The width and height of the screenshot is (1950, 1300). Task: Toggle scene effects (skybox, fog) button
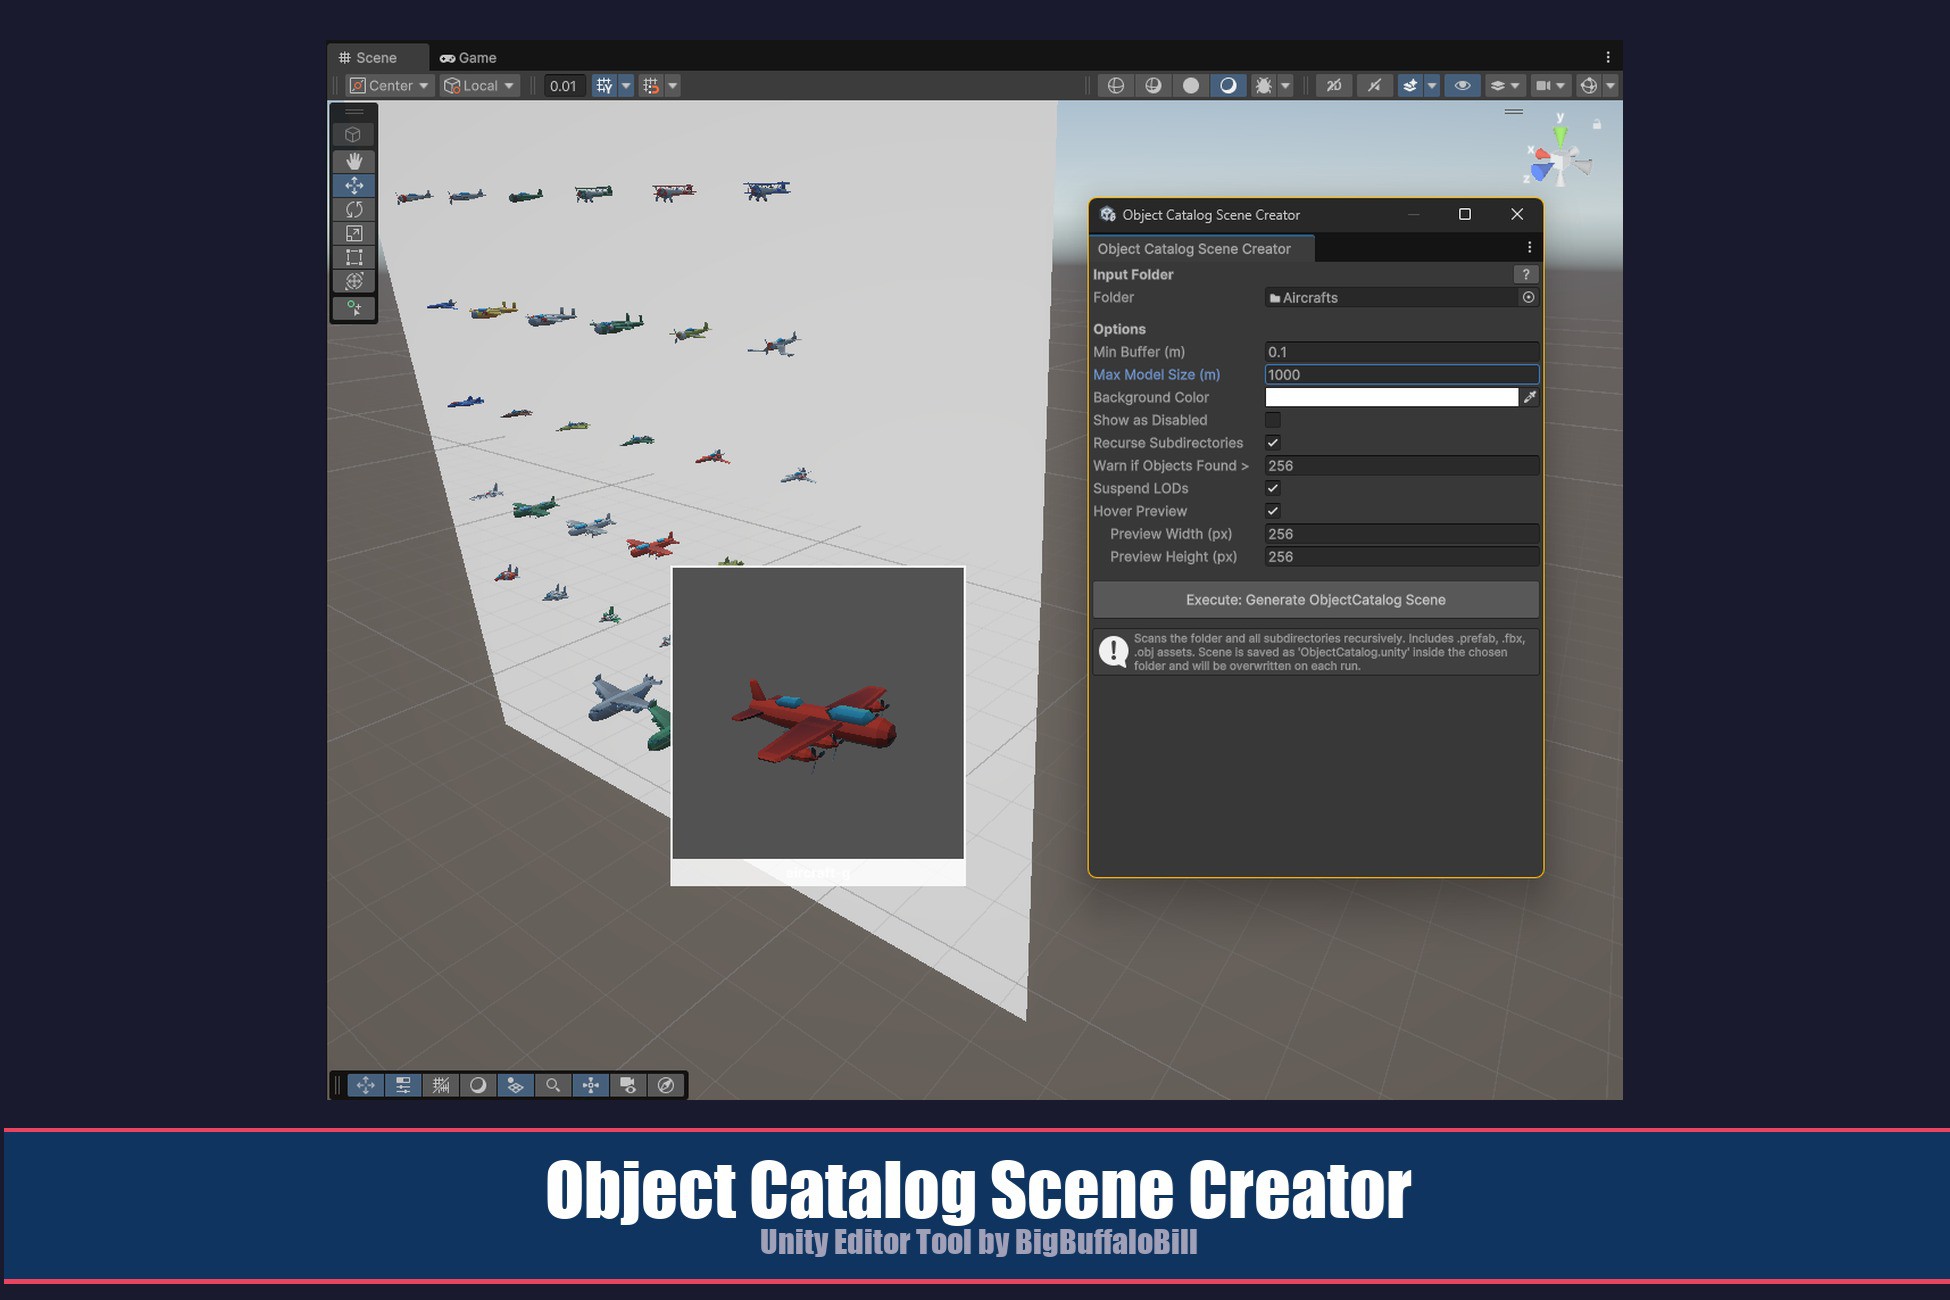point(1410,86)
